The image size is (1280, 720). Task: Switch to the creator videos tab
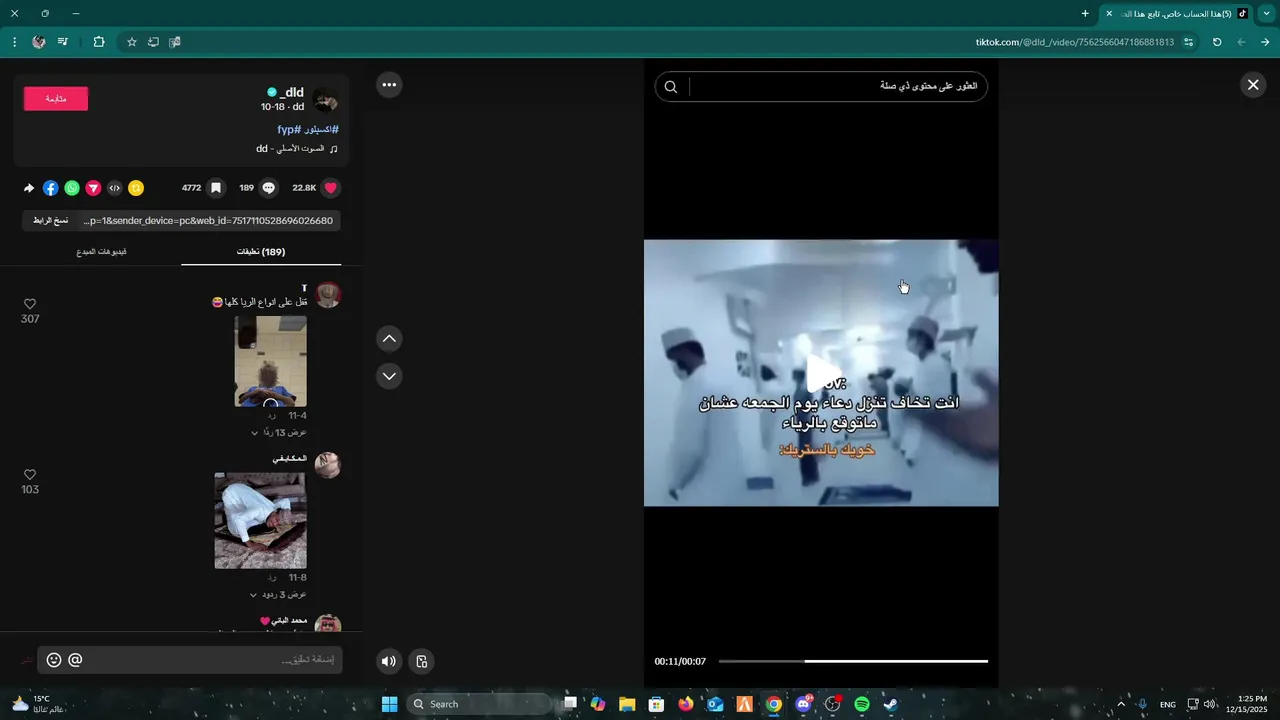(x=101, y=252)
